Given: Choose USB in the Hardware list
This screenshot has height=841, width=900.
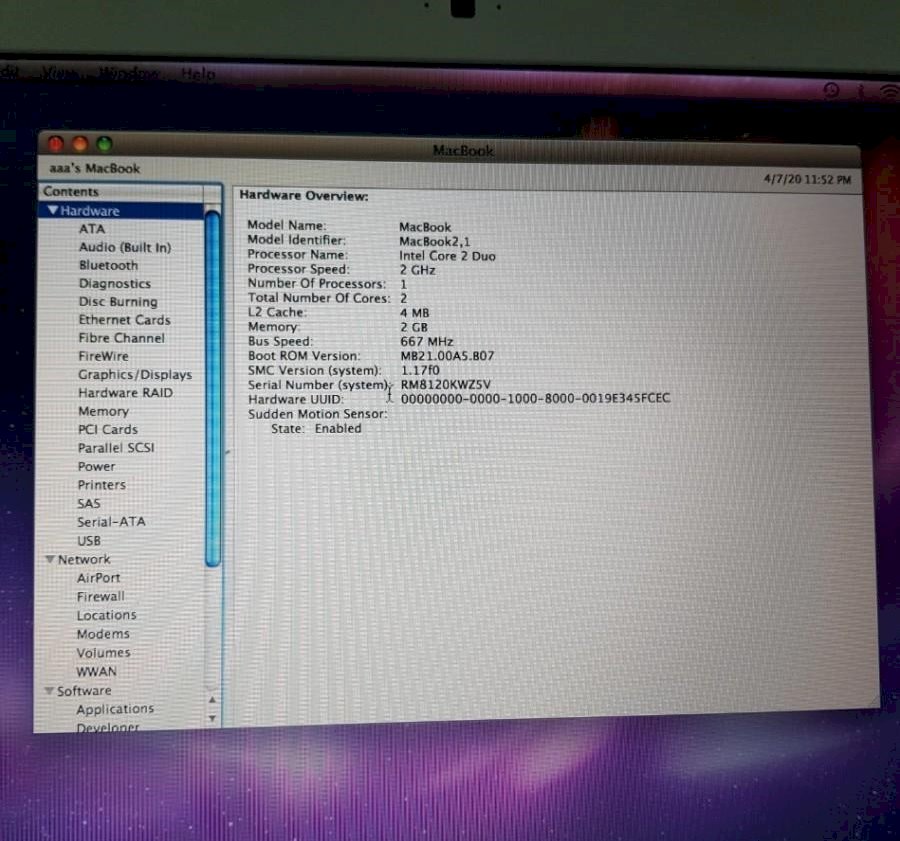Looking at the screenshot, I should 89,540.
